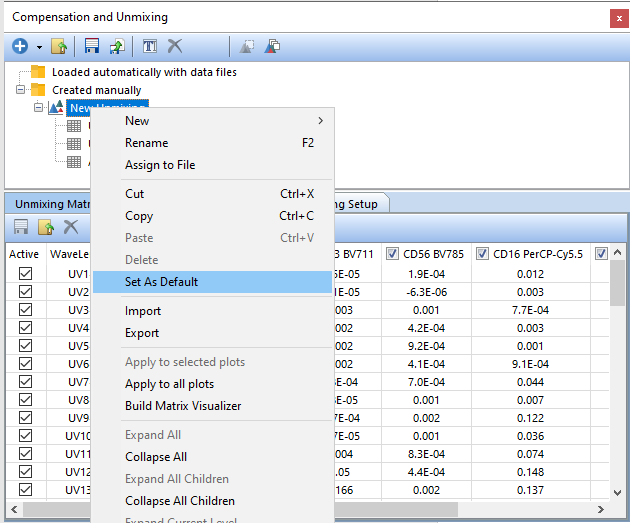
Task: Choose Export from context menu
Action: (x=212, y=333)
